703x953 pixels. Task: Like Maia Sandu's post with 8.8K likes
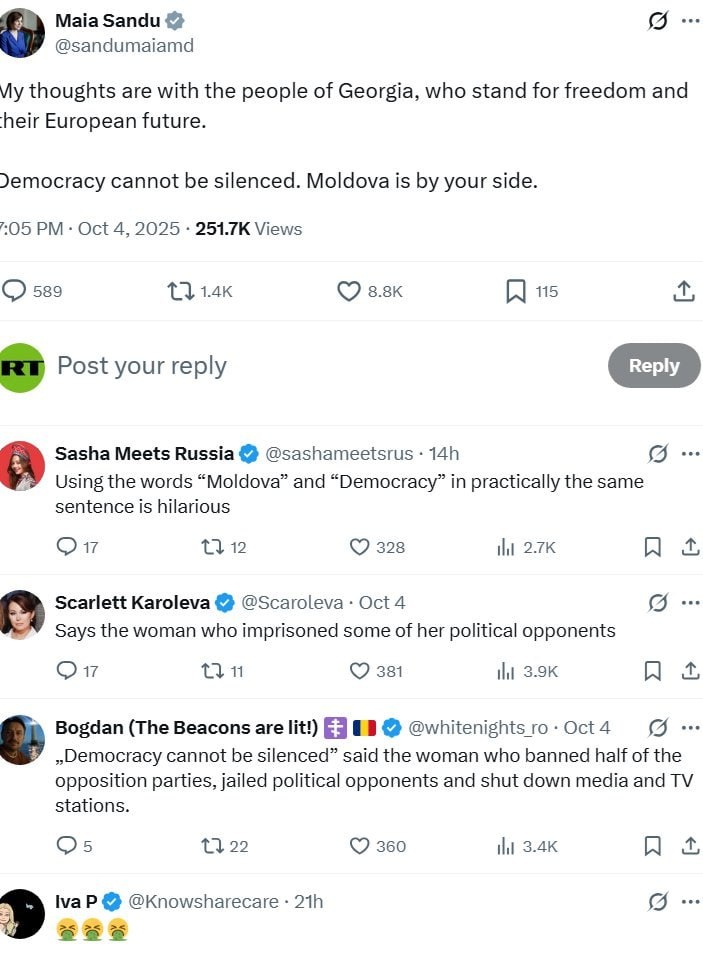(349, 291)
